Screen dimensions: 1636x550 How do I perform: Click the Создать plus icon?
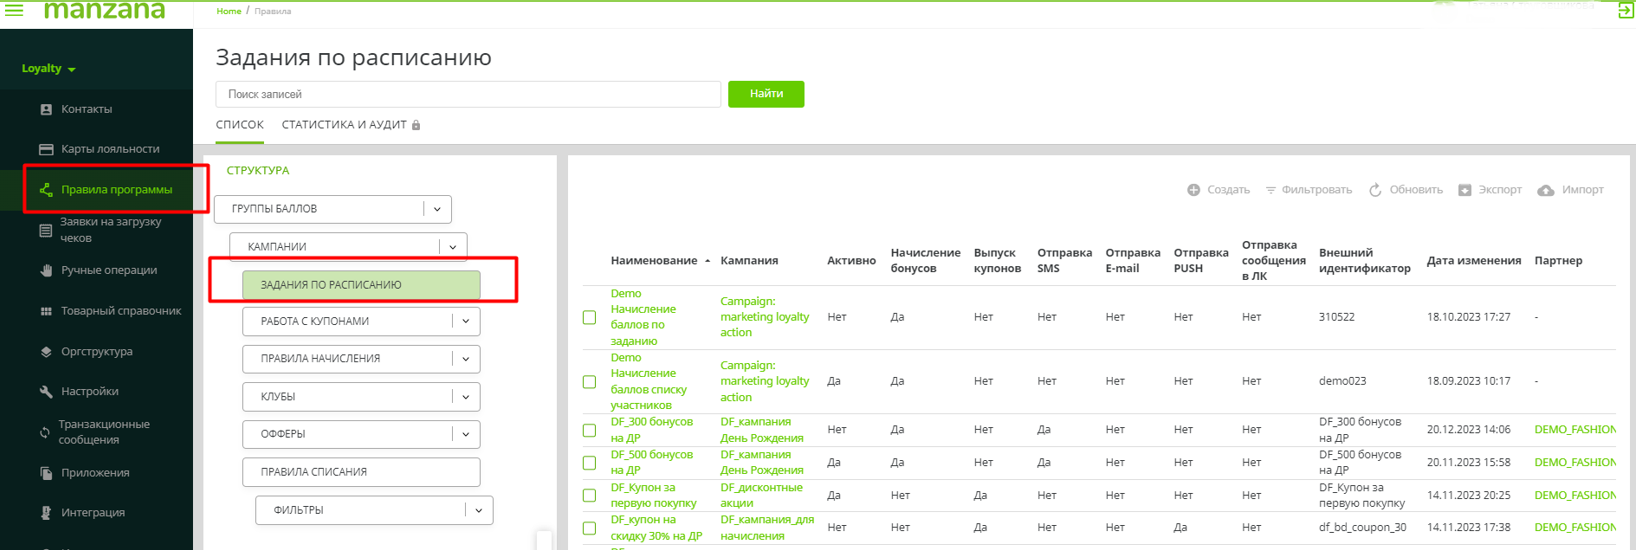pos(1193,190)
